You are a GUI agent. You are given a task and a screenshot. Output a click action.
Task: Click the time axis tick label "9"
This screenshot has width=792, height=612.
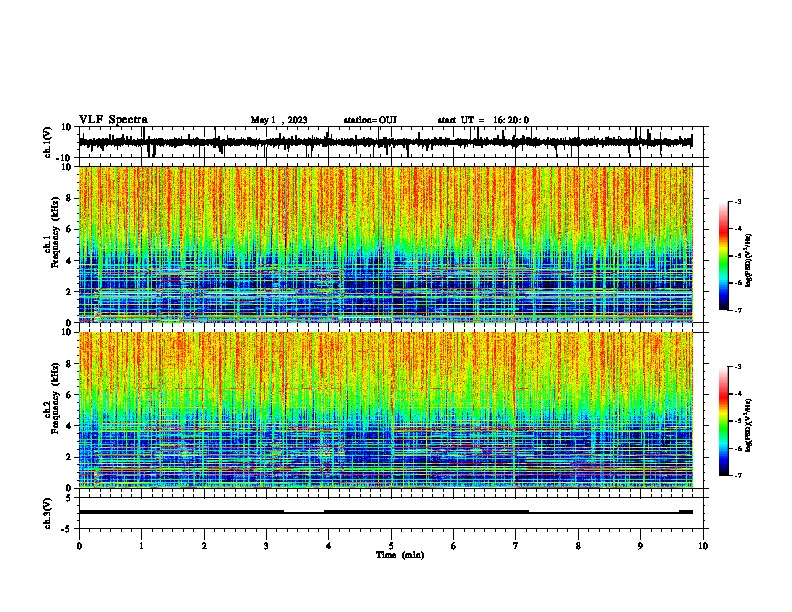coord(640,546)
